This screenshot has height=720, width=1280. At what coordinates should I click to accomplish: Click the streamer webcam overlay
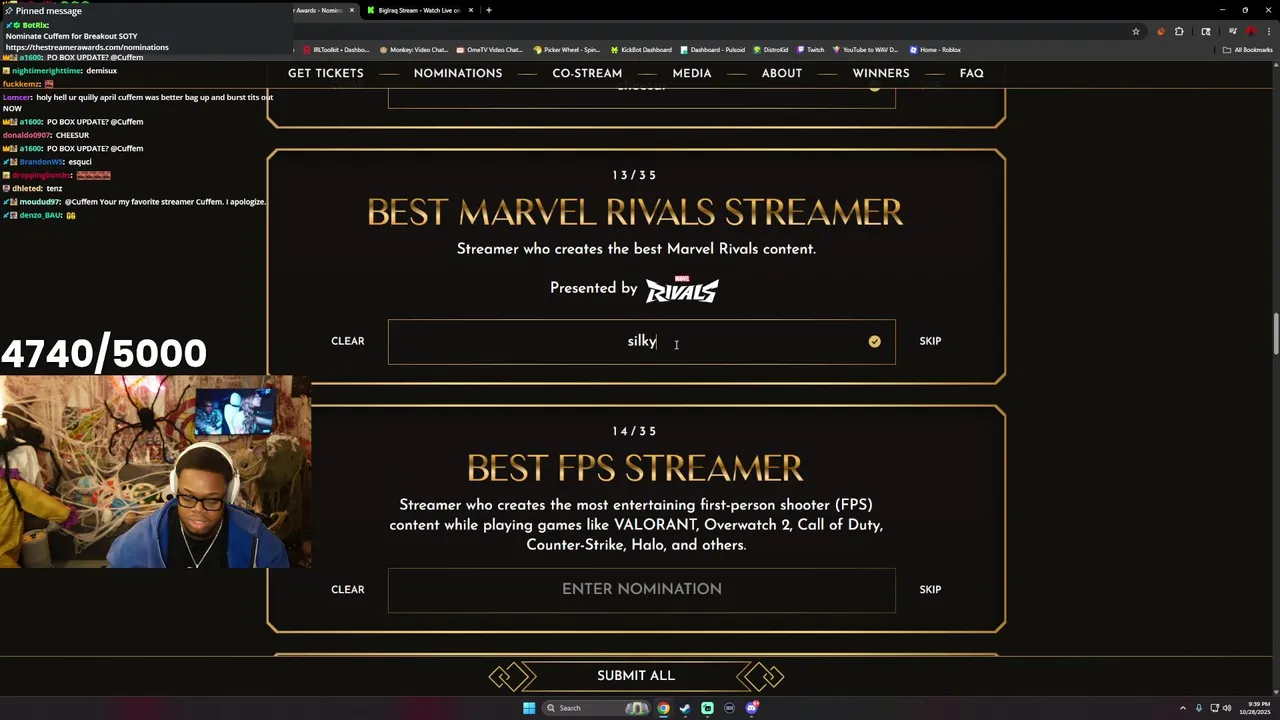click(x=156, y=472)
